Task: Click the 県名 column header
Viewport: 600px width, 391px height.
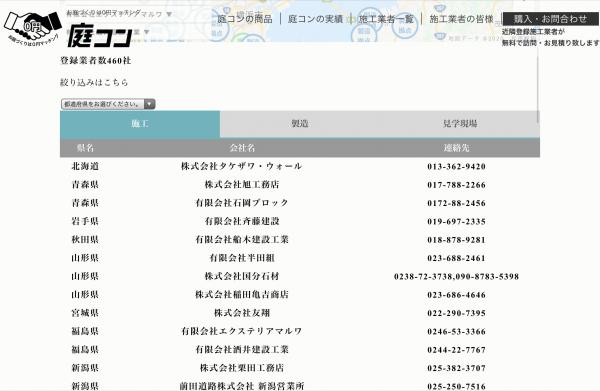Action: pos(85,148)
